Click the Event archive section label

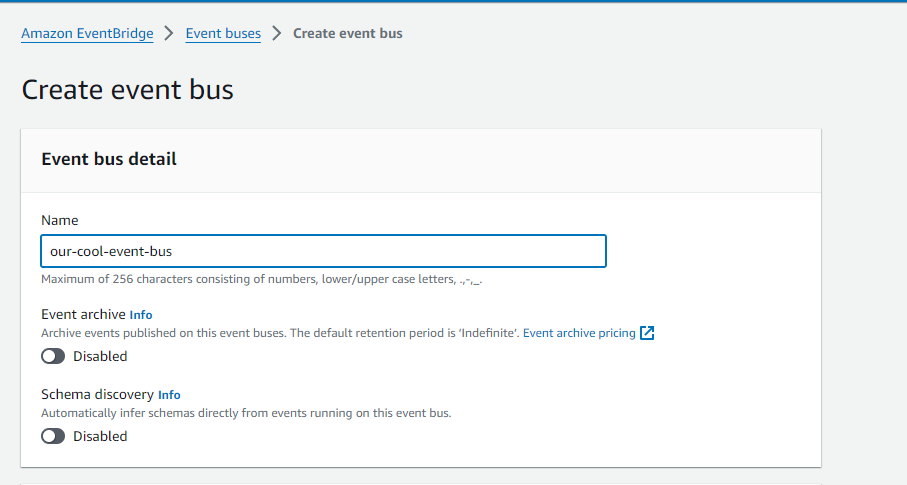(83, 314)
